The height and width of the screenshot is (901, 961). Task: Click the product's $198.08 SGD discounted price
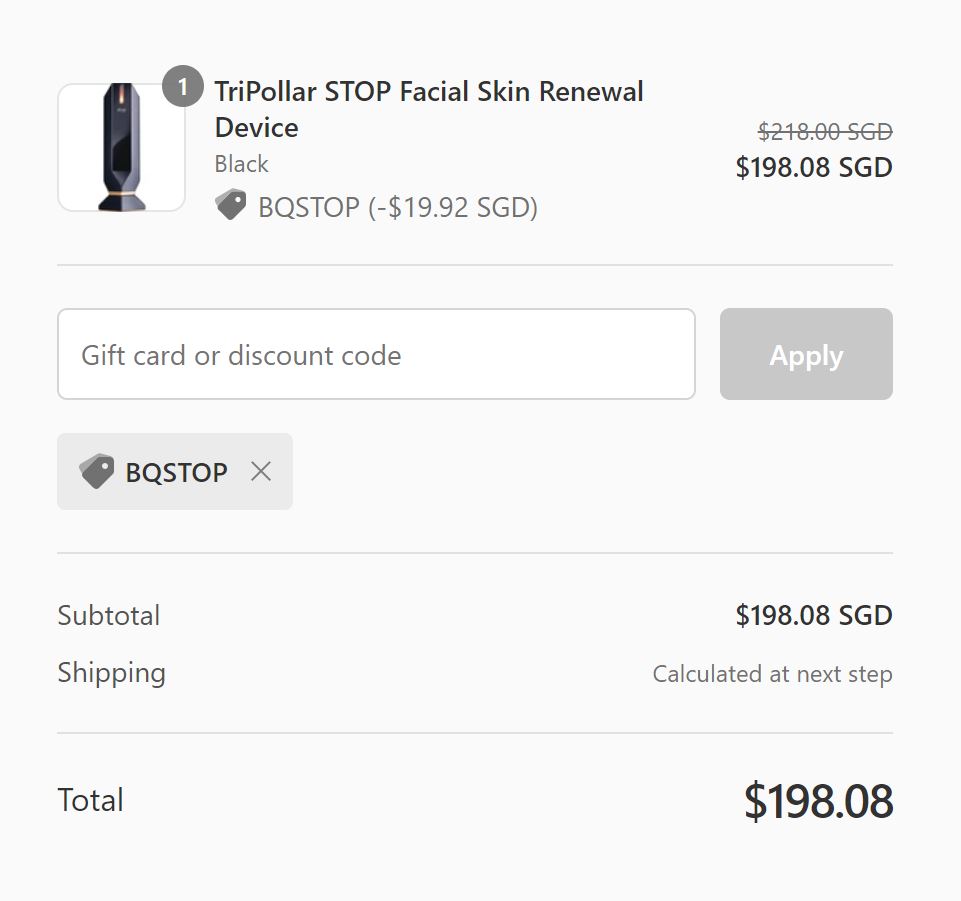813,167
